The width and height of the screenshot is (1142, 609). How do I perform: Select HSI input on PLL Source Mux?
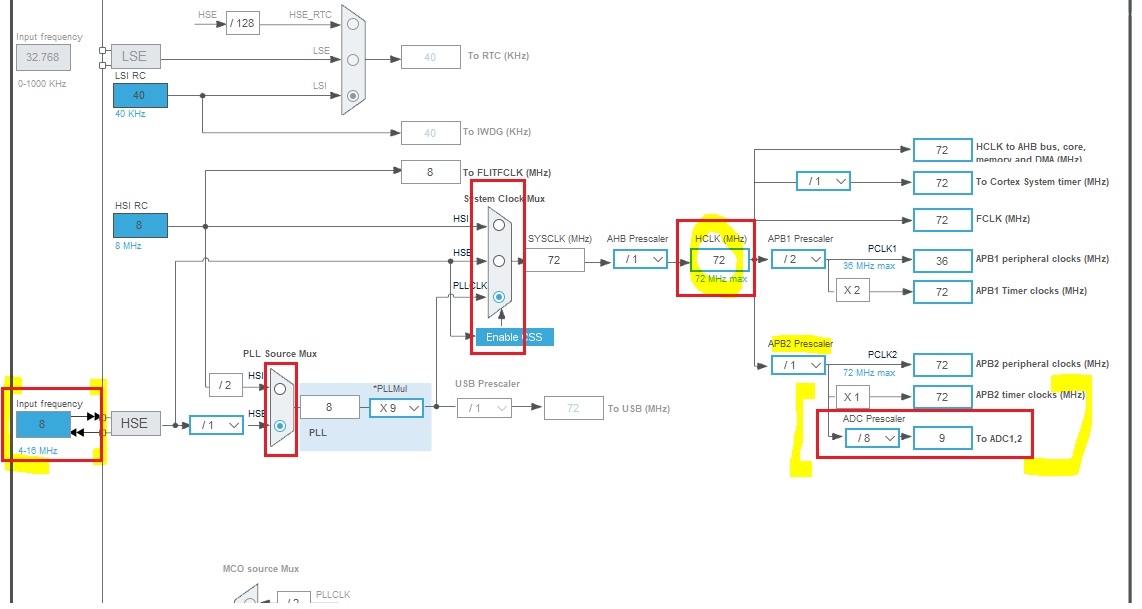coord(280,389)
